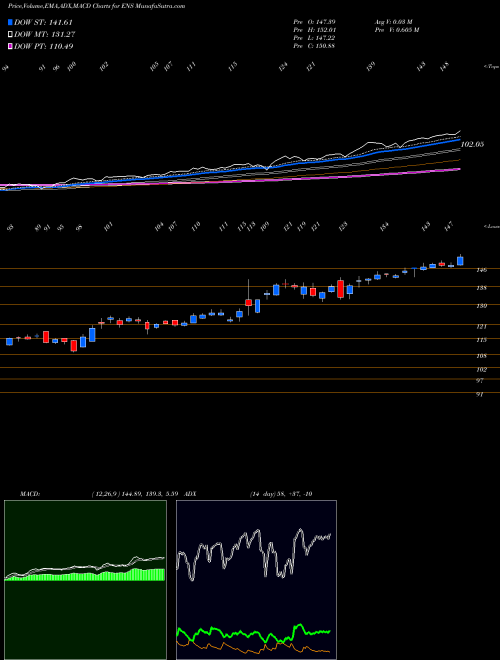
Task: Click the '<Lows' axis label
Action: [491, 226]
